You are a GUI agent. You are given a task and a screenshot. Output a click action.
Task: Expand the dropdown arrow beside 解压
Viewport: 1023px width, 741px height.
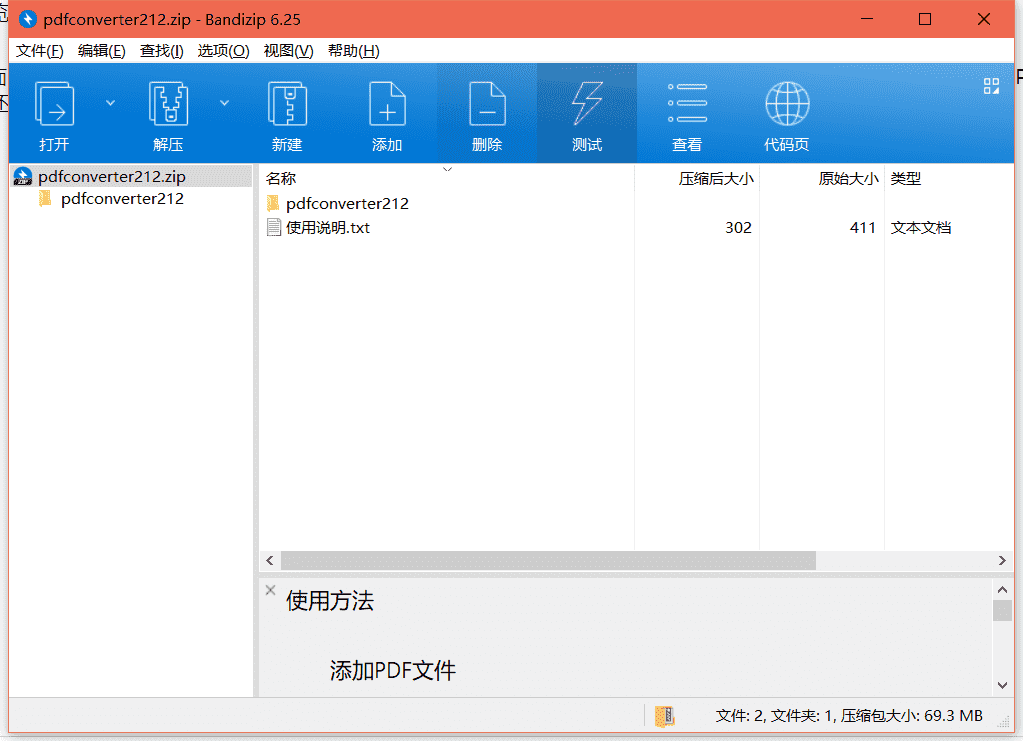click(x=224, y=103)
